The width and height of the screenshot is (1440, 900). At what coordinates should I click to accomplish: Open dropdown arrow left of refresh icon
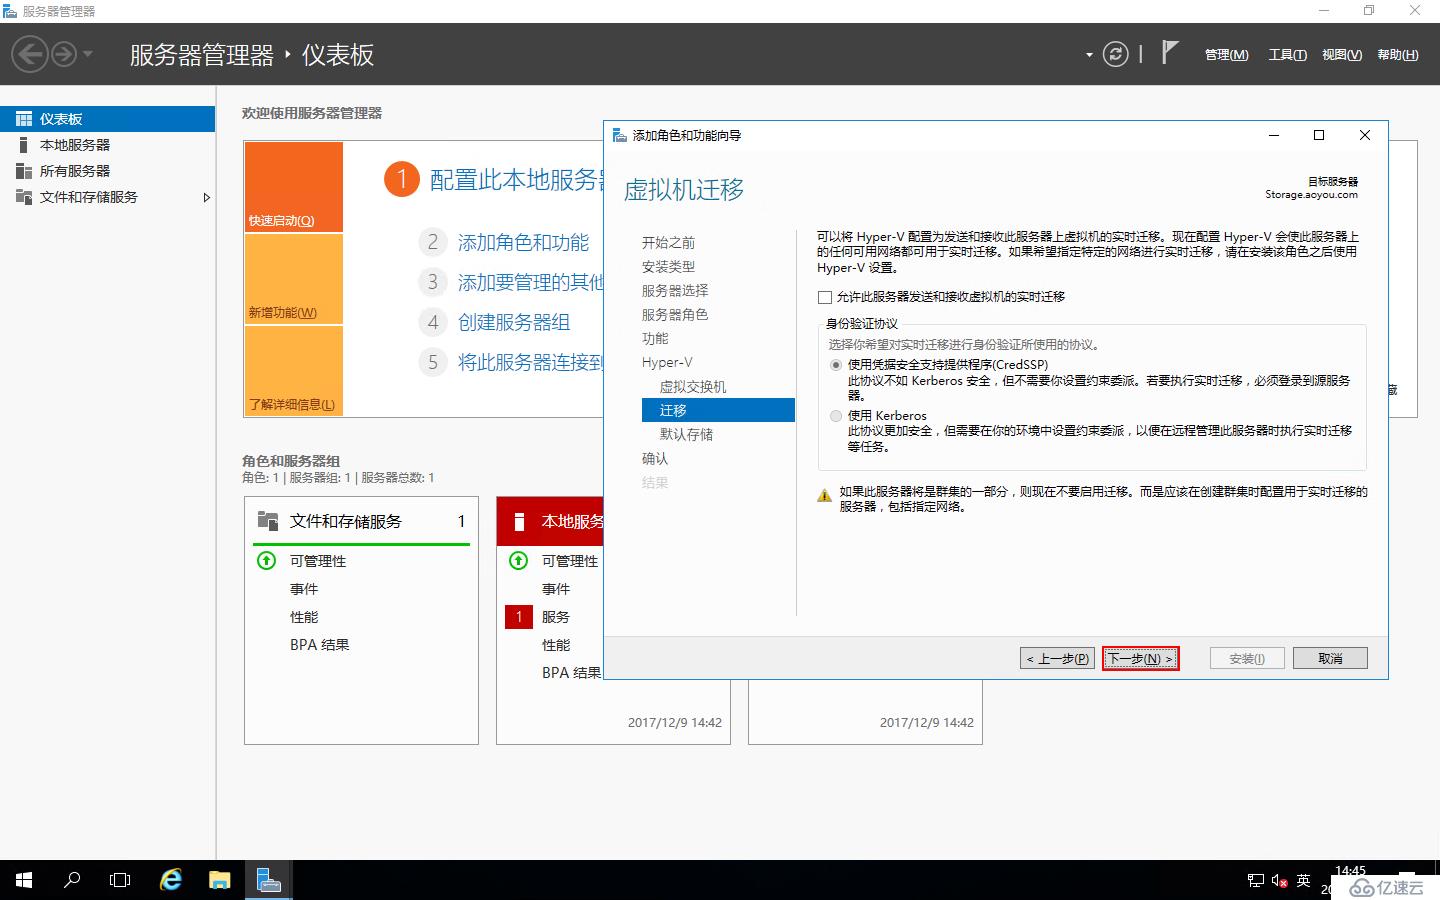[x=1089, y=55]
